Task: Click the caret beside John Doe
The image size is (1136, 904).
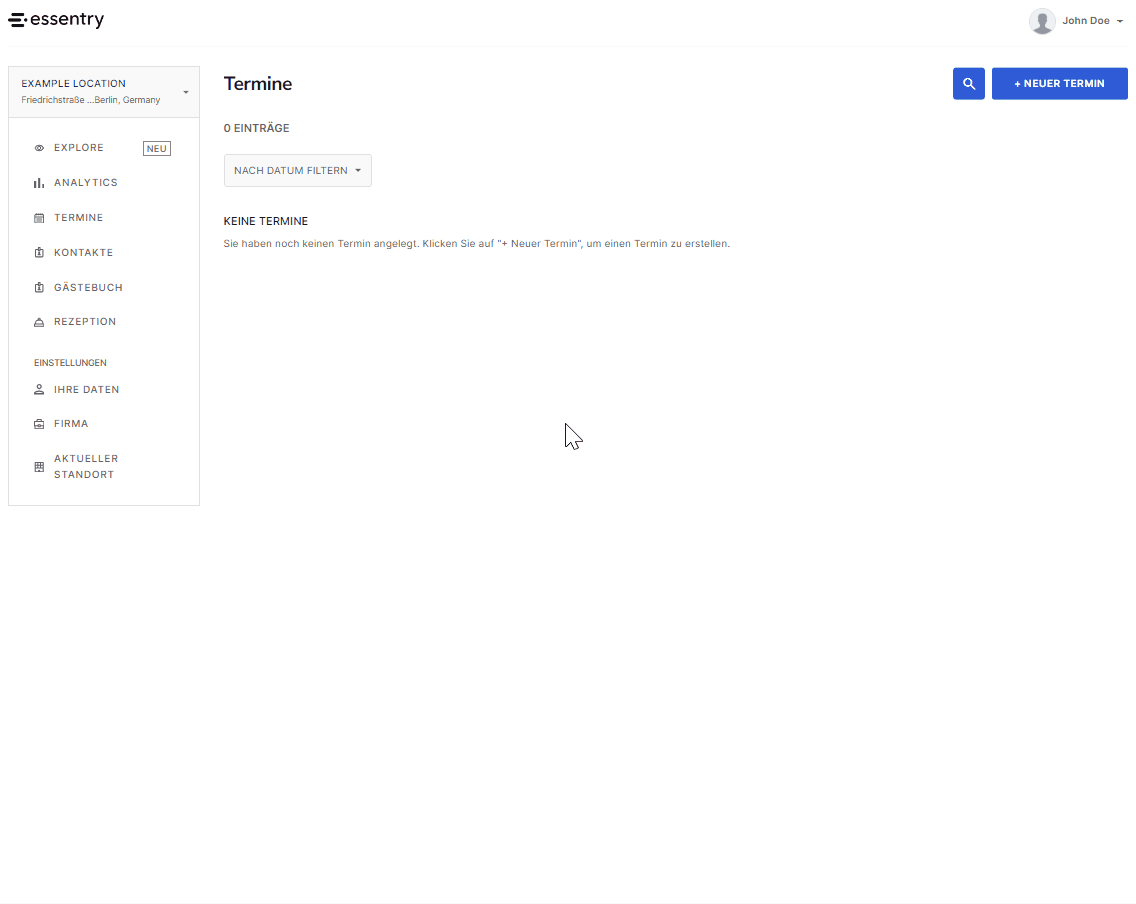Action: click(1119, 22)
